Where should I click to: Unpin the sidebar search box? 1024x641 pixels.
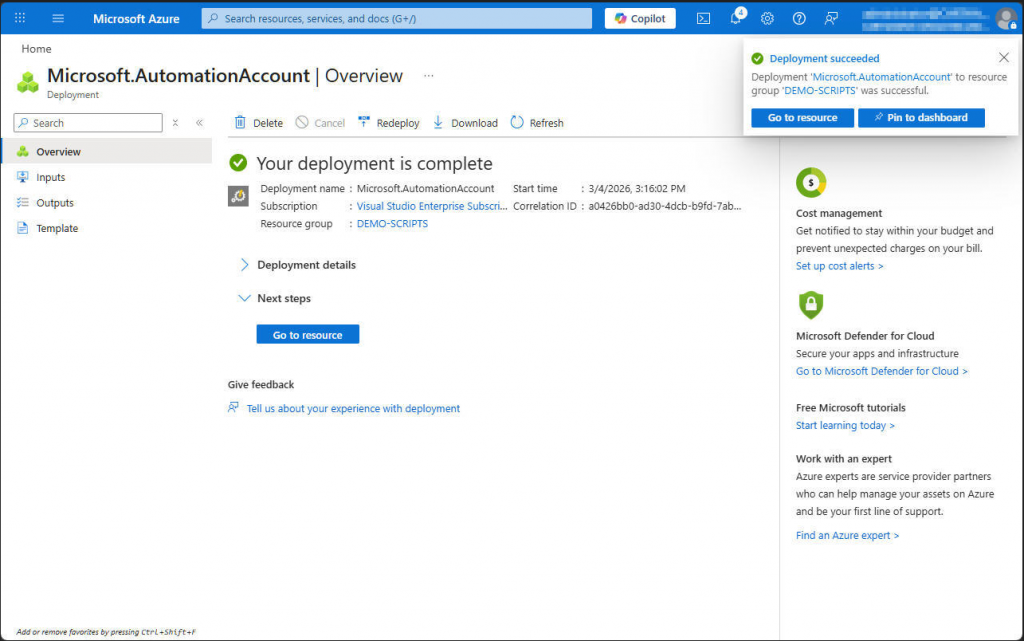(x=175, y=122)
